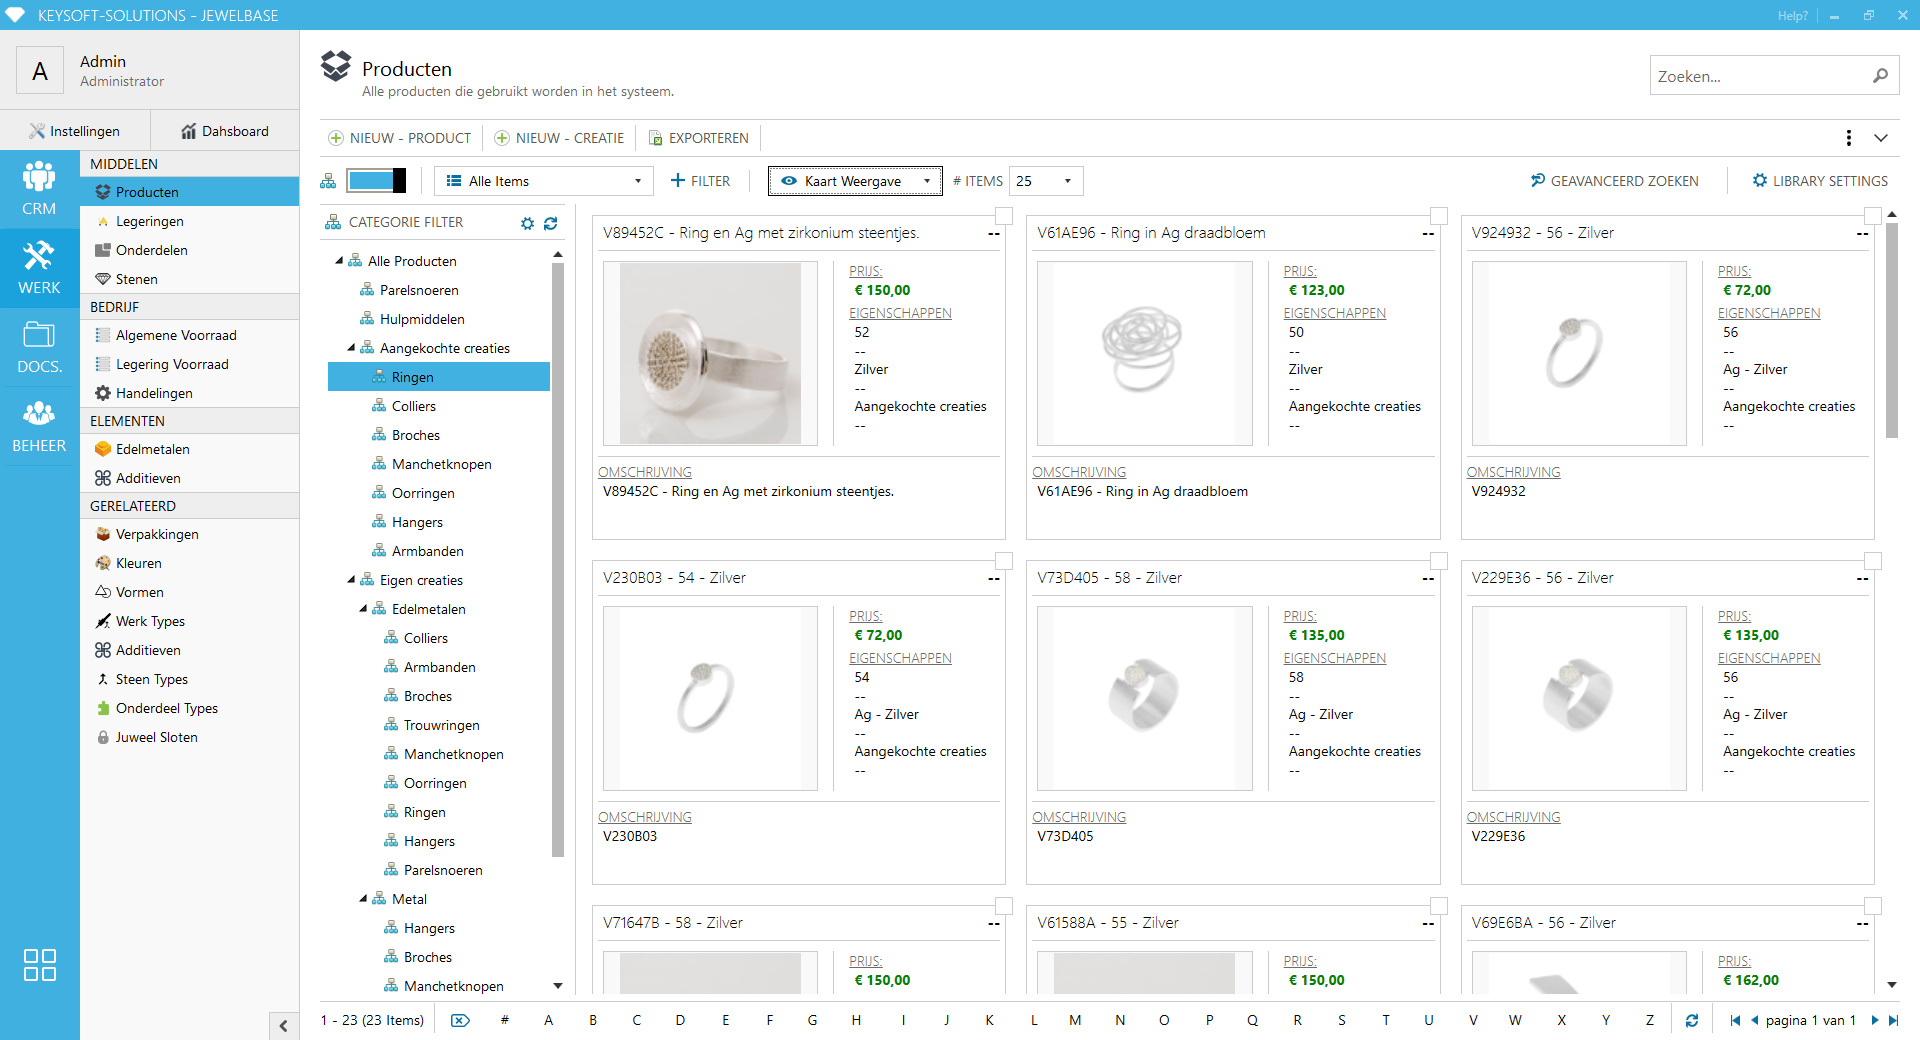Click the blue color swatch in toolbar
Image resolution: width=1920 pixels, height=1040 pixels.
[376, 181]
